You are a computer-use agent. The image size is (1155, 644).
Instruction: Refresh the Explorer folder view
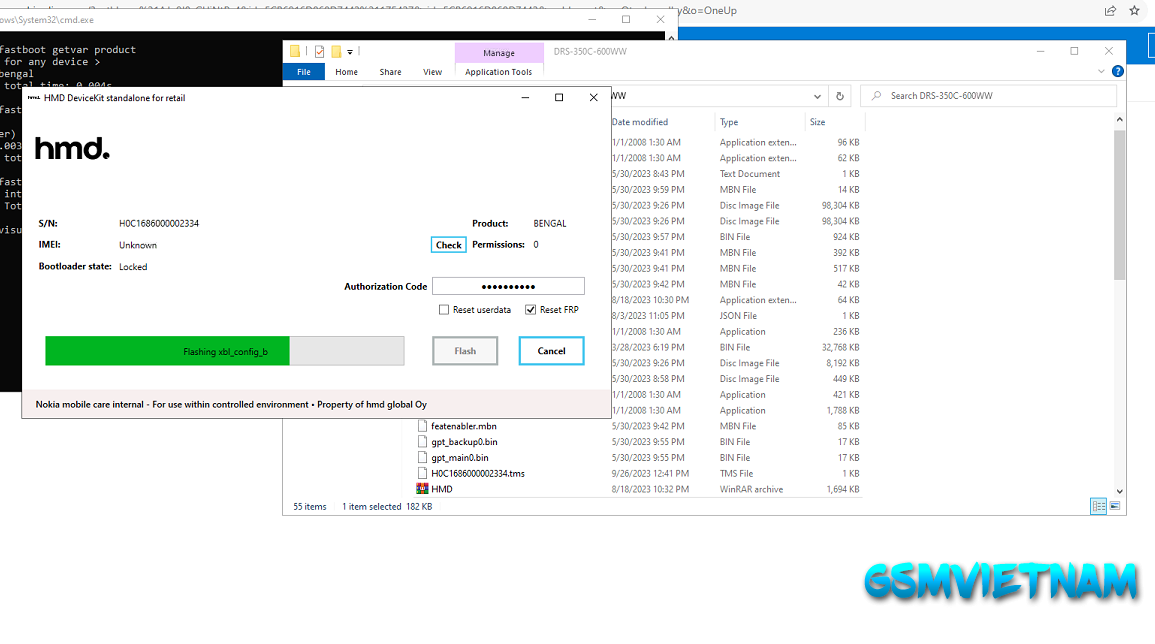[840, 96]
